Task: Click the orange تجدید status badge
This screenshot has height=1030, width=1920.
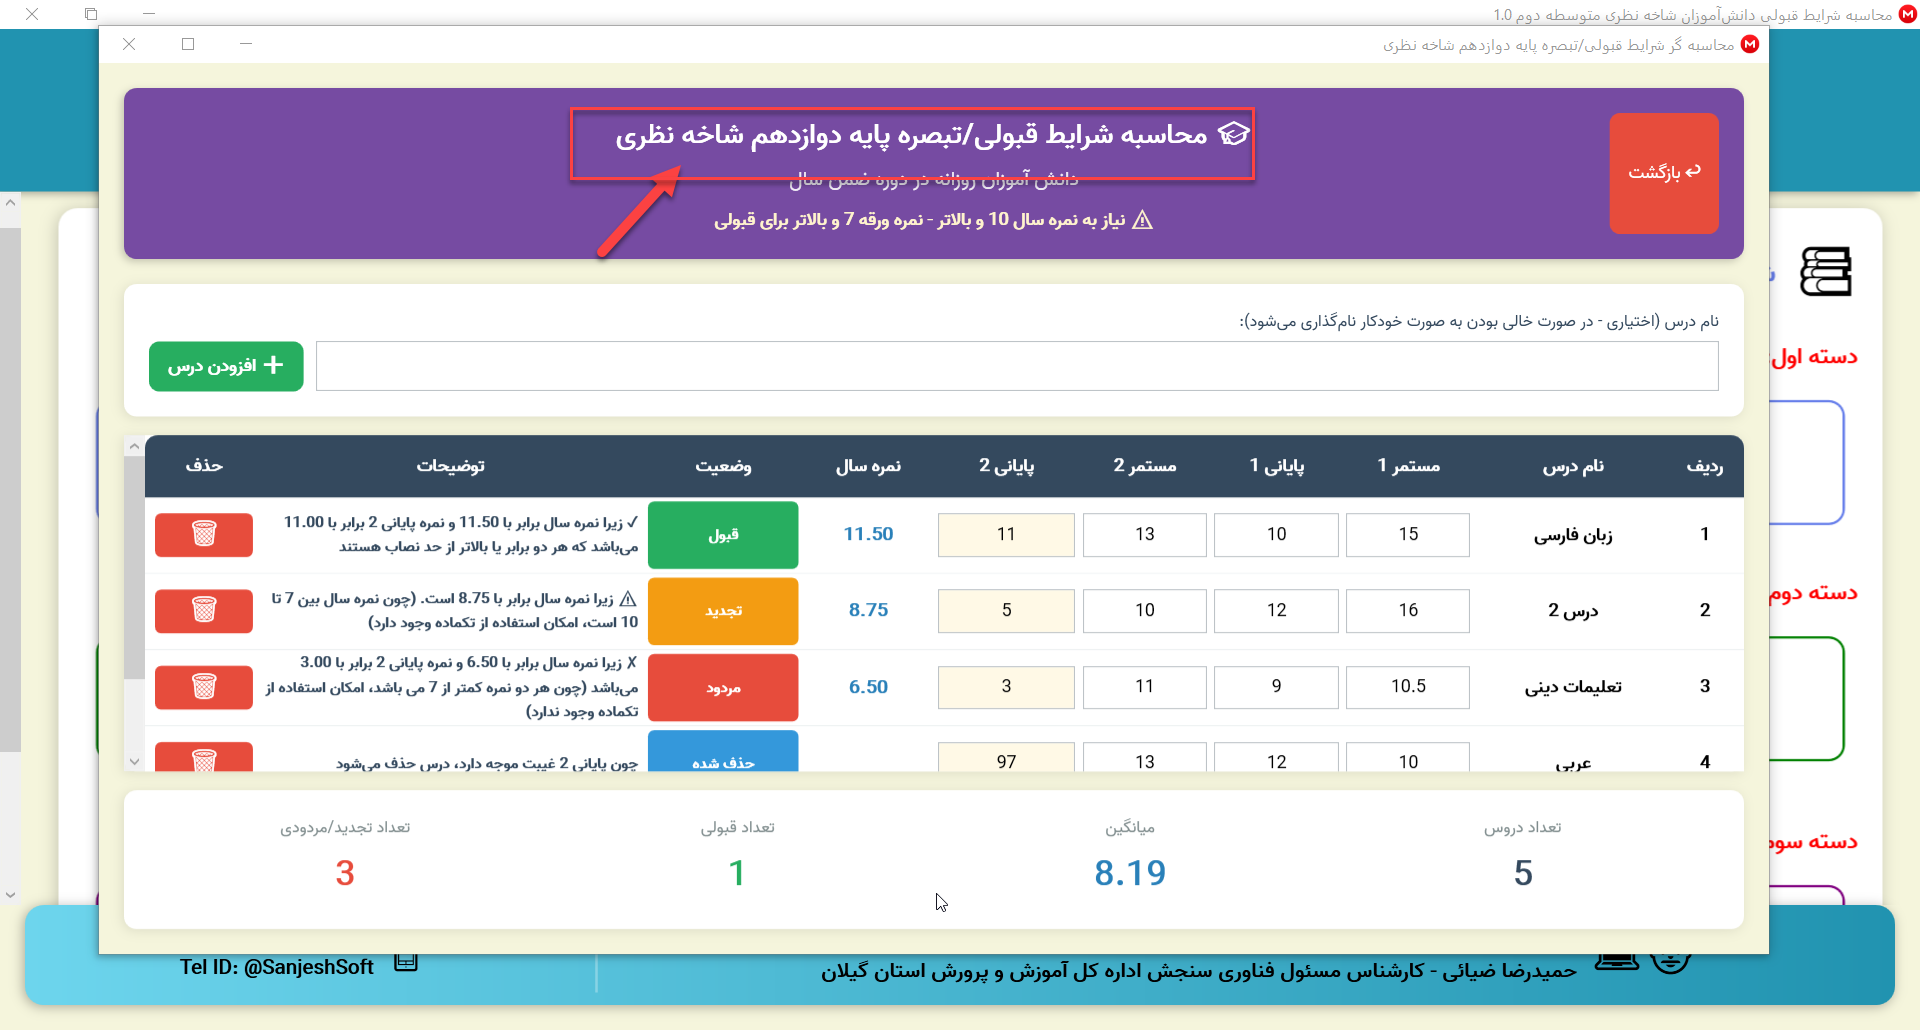Action: point(723,610)
